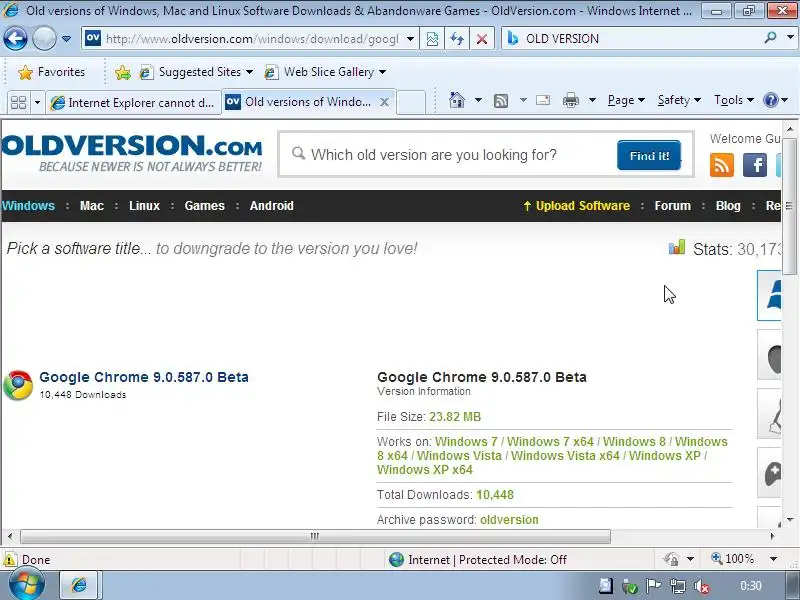Screen dimensions: 800x600
Task: Click the Find it! button
Action: 649,155
